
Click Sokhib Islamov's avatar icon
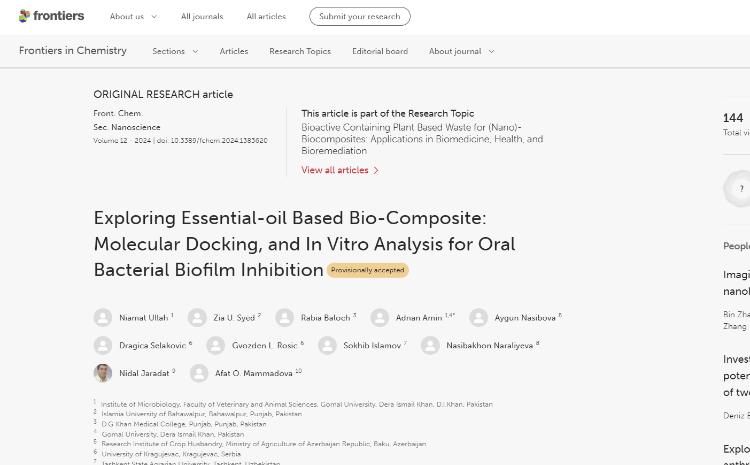tap(327, 346)
